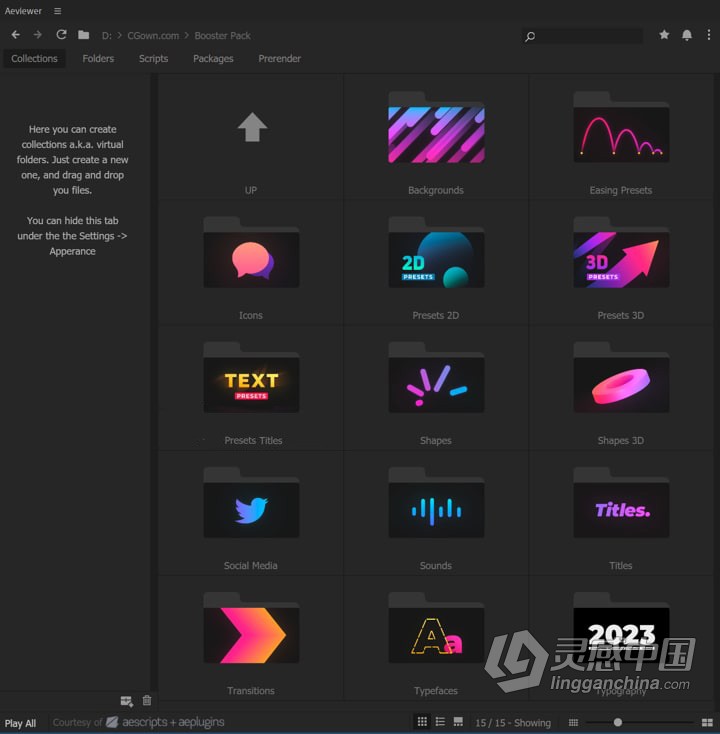This screenshot has height=734, width=720.
Task: Open notifications bell icon
Action: 687,35
